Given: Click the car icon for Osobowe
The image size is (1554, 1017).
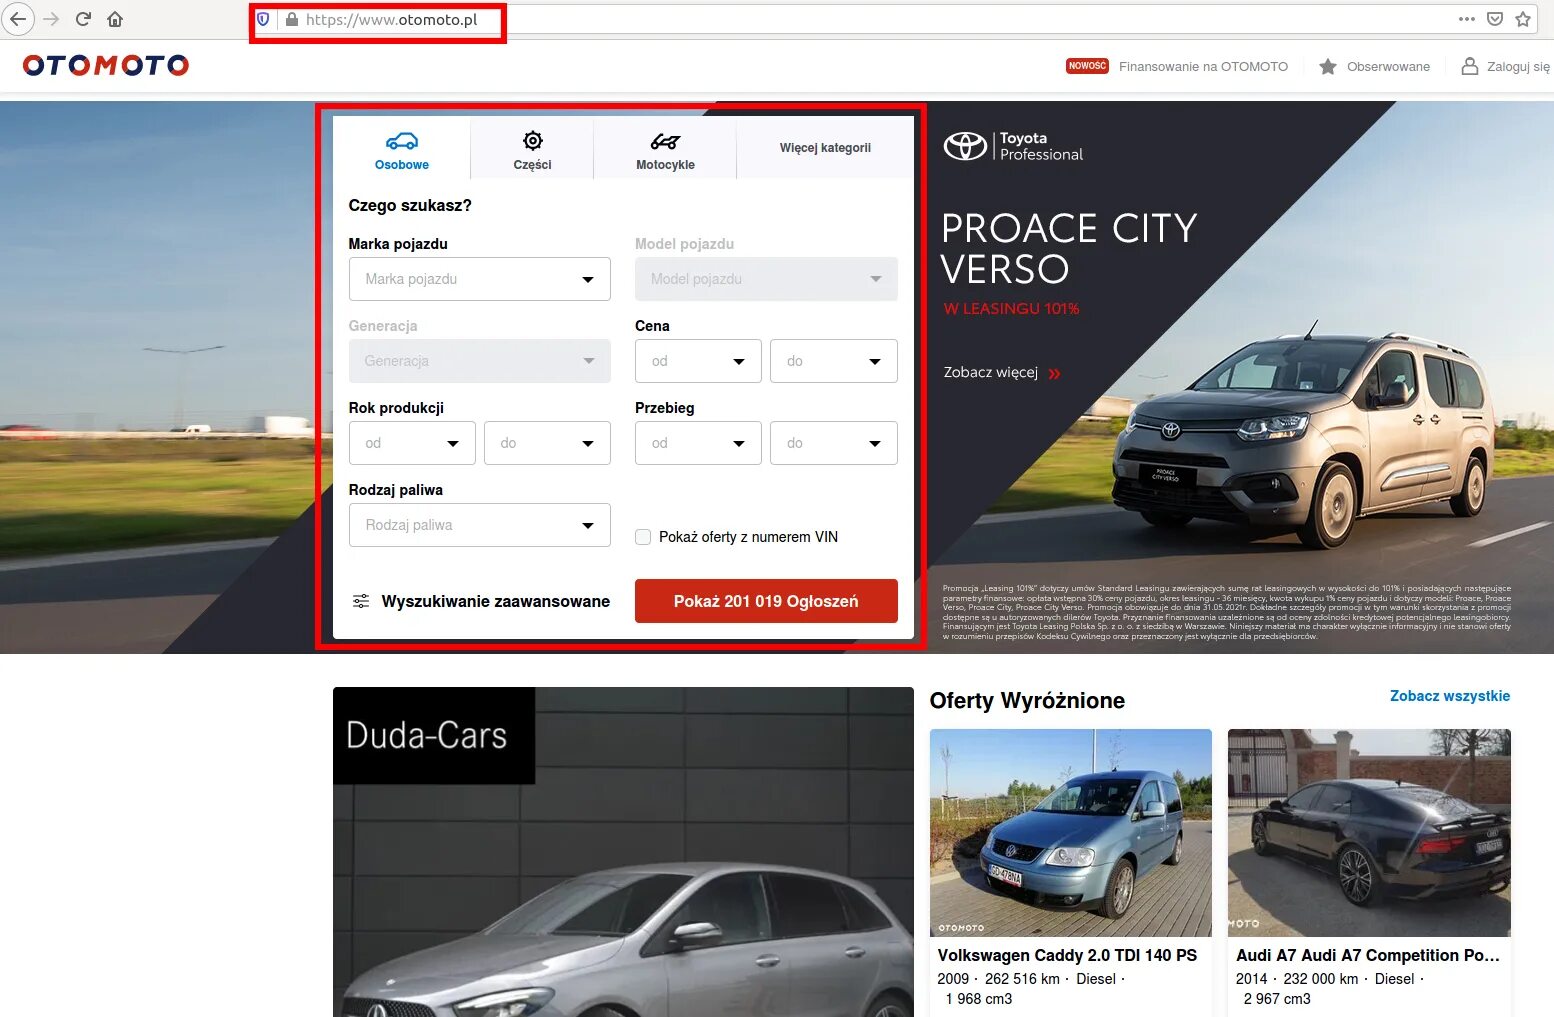Looking at the screenshot, I should coord(402,141).
